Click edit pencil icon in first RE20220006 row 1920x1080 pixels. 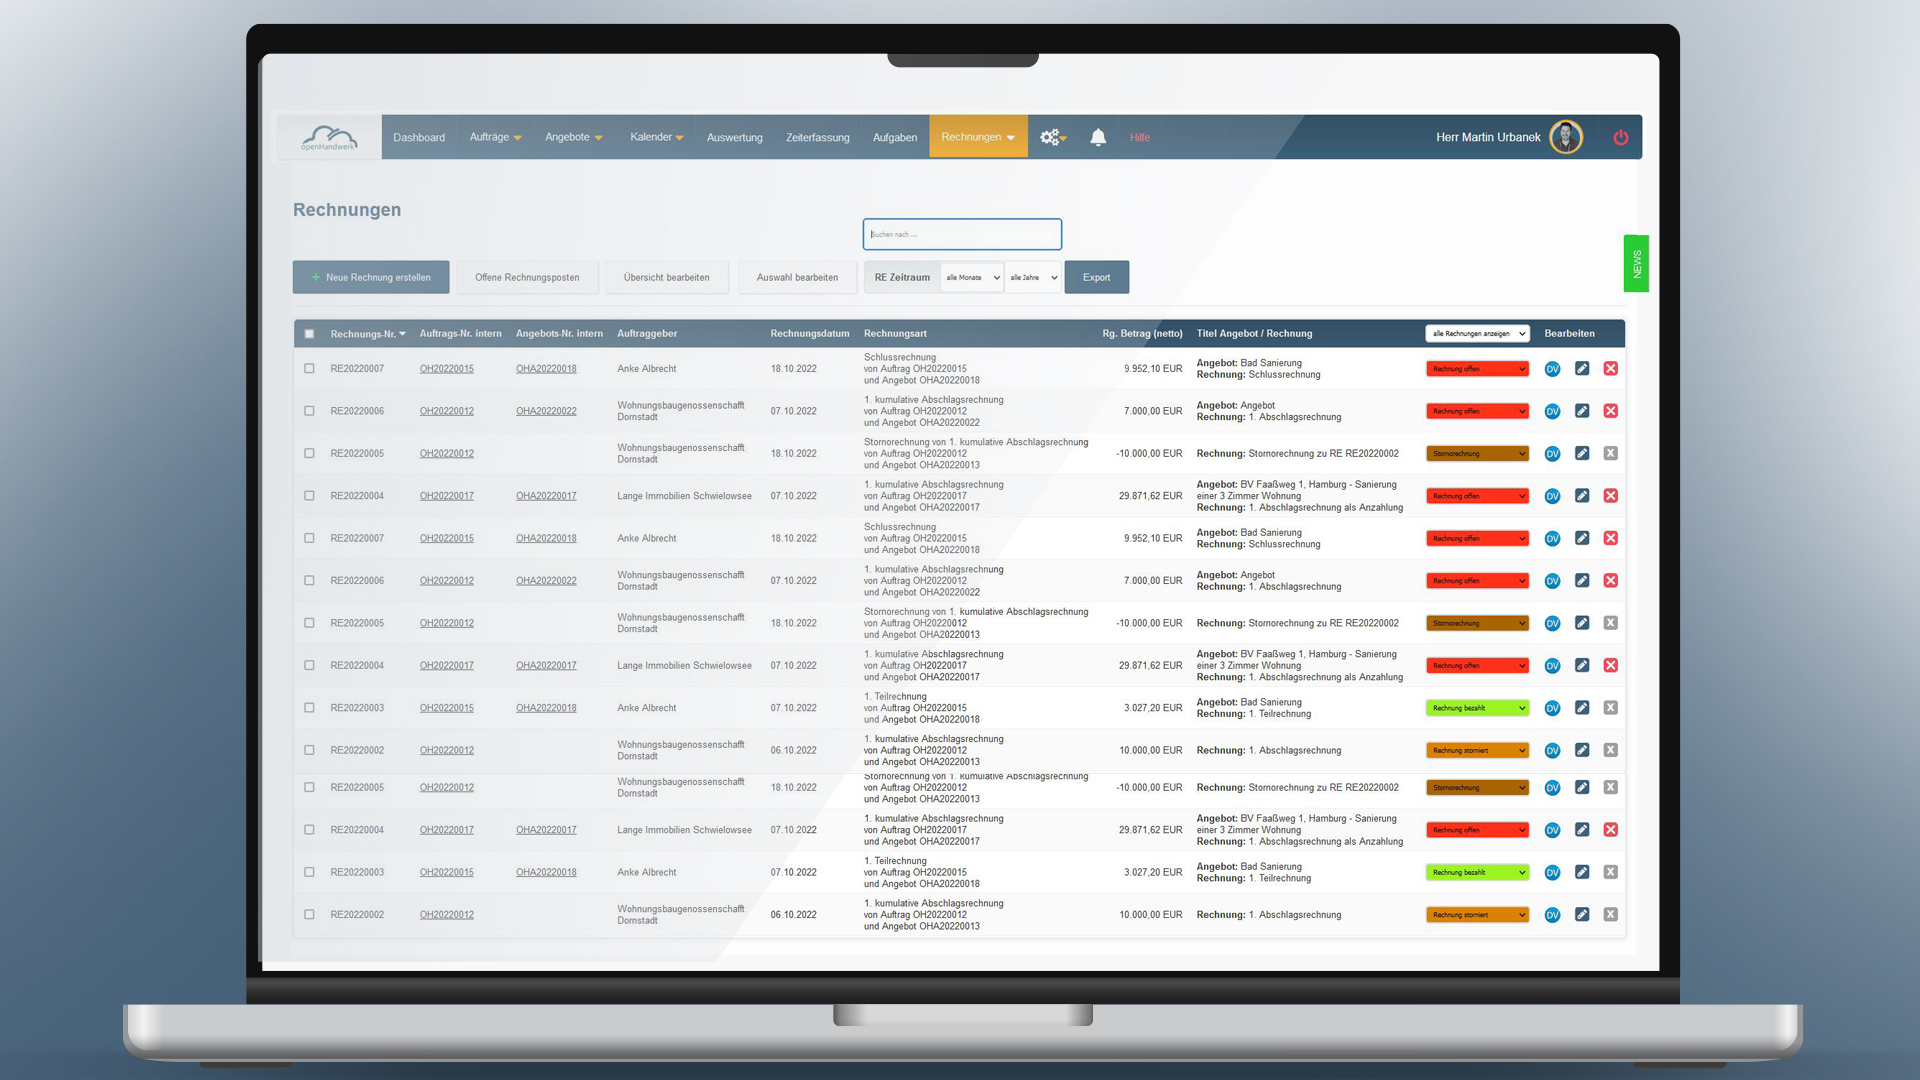point(1581,411)
